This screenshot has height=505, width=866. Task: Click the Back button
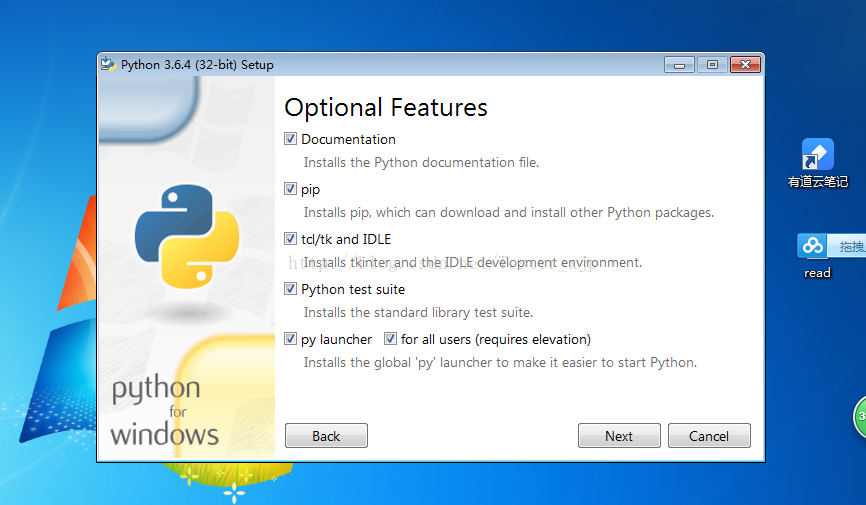(326, 436)
